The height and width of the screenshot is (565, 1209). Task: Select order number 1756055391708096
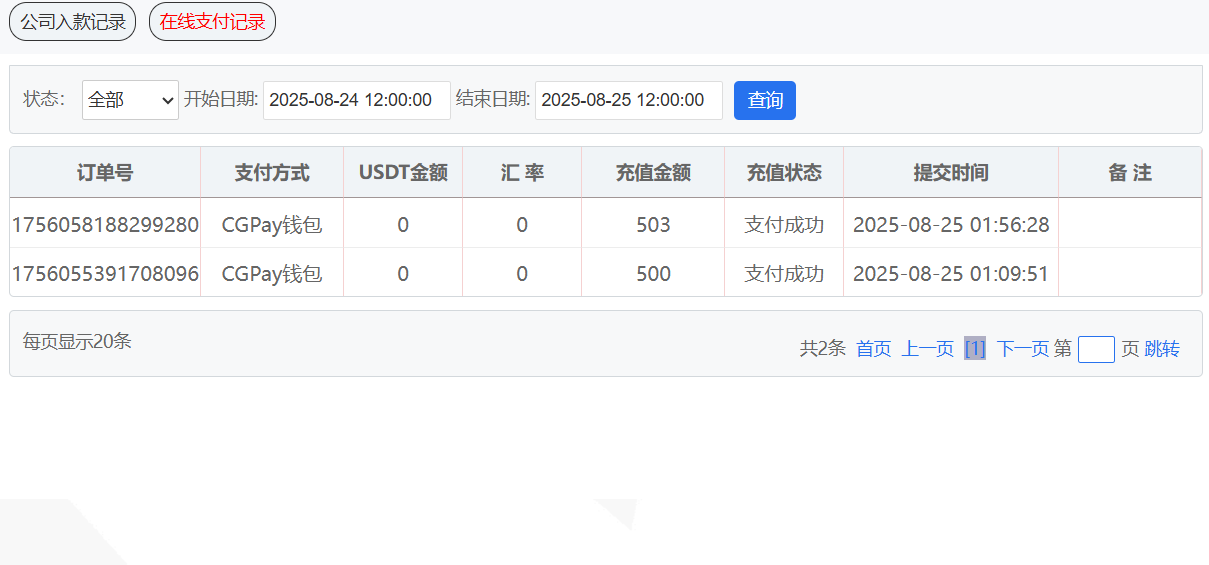[105, 274]
